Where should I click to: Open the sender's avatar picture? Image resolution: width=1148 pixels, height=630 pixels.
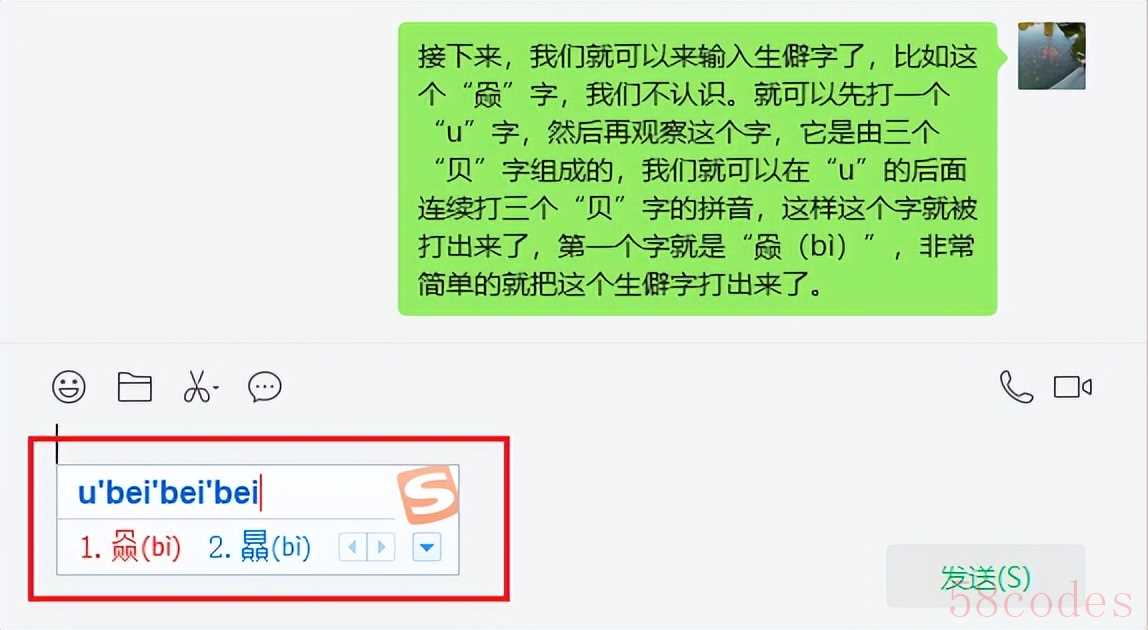point(1051,56)
